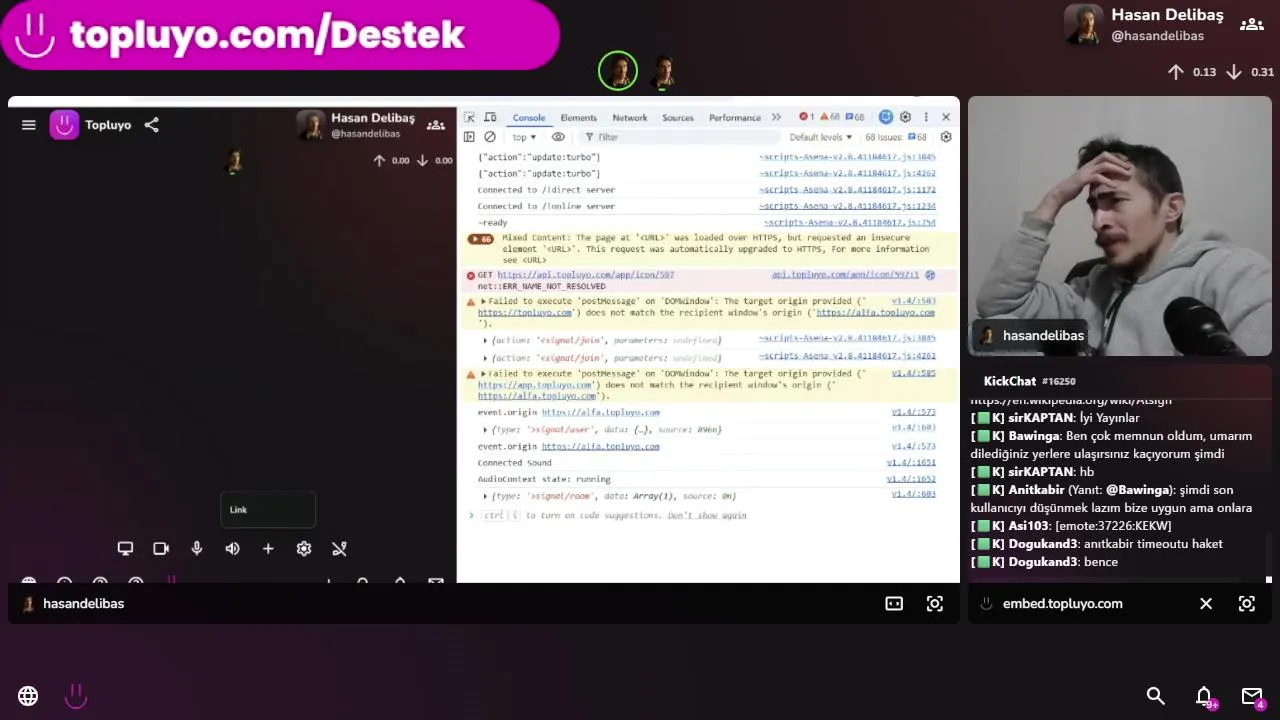Click the pink Topluyo icon in bottom bar
The height and width of the screenshot is (720, 1280).
[x=76, y=696]
